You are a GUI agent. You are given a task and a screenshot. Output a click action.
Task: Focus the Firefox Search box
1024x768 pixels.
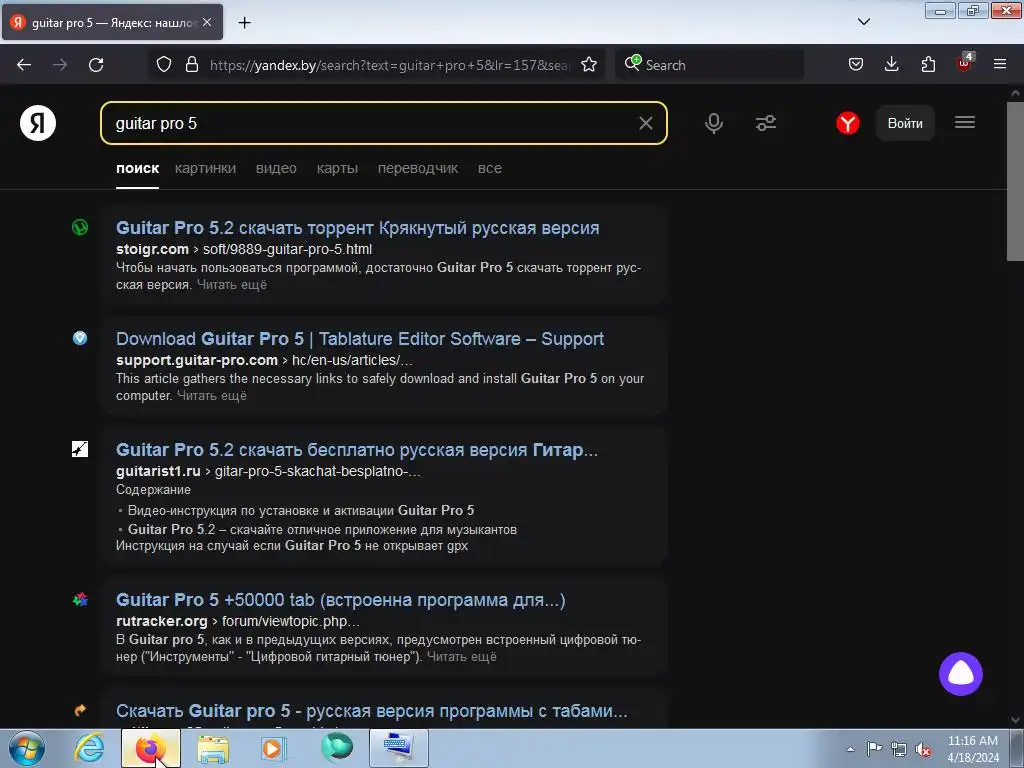pyautogui.click(x=709, y=65)
